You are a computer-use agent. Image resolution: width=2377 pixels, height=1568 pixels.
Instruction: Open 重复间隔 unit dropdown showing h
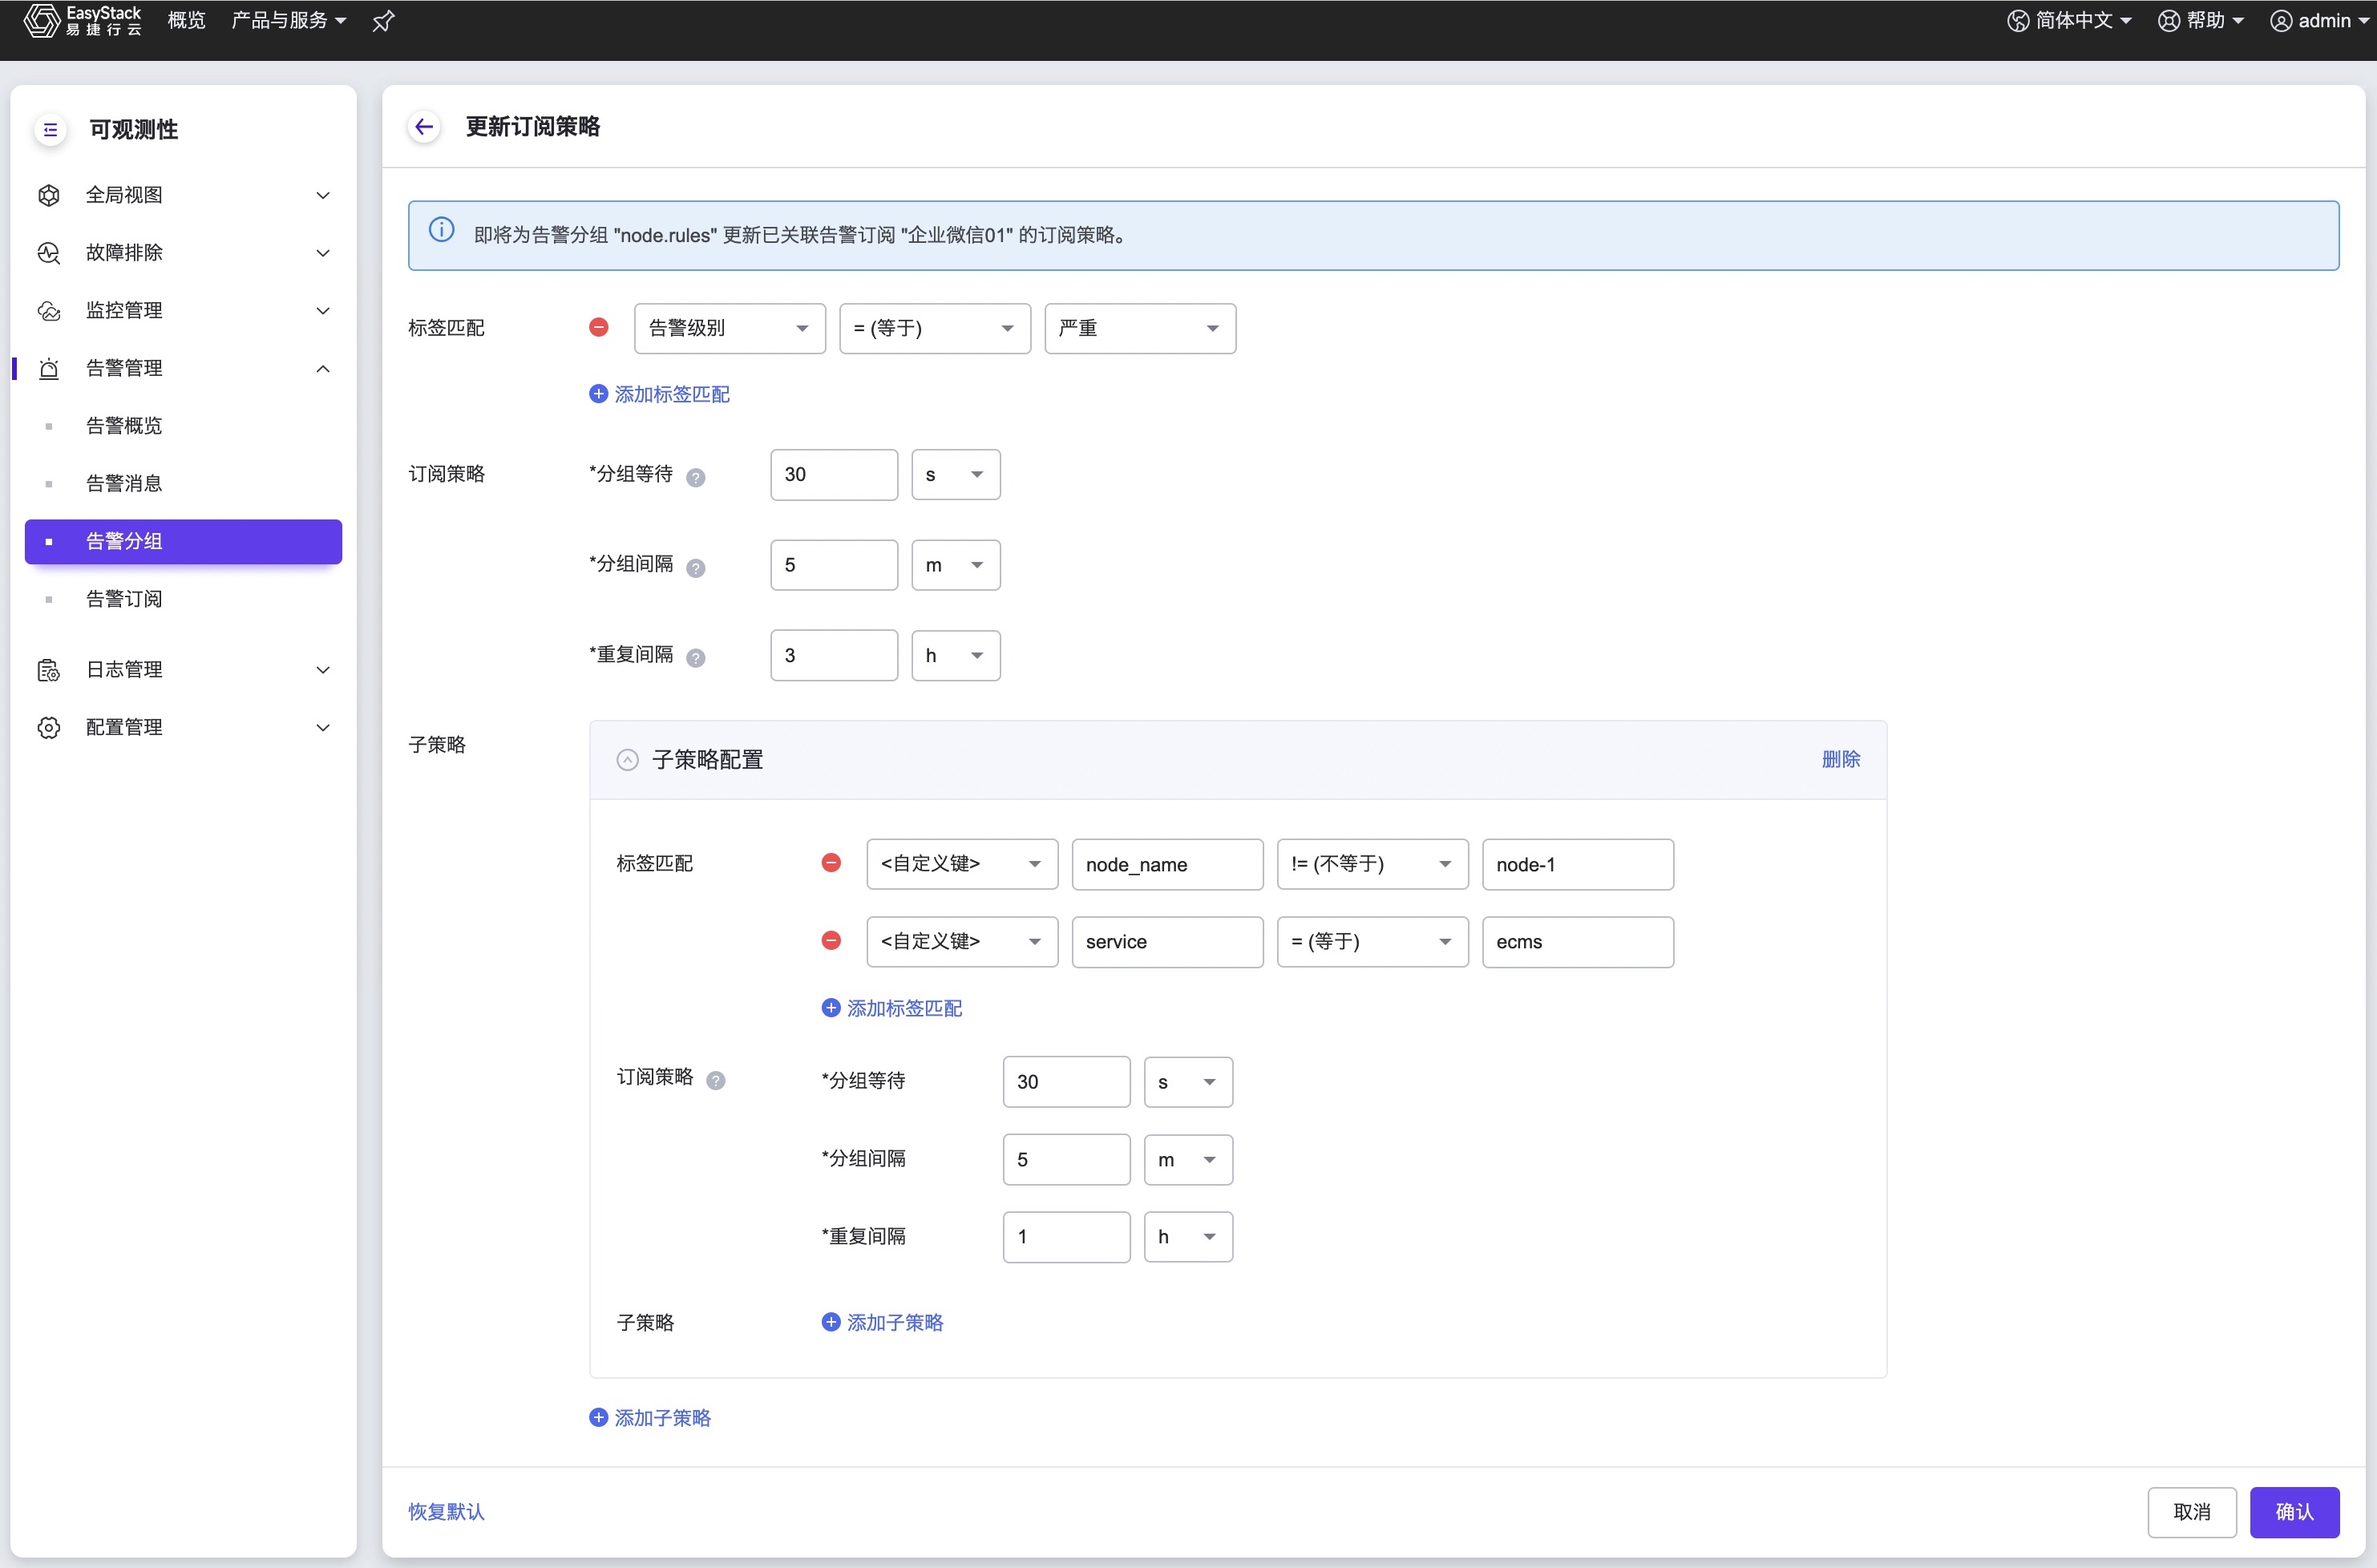click(x=956, y=656)
